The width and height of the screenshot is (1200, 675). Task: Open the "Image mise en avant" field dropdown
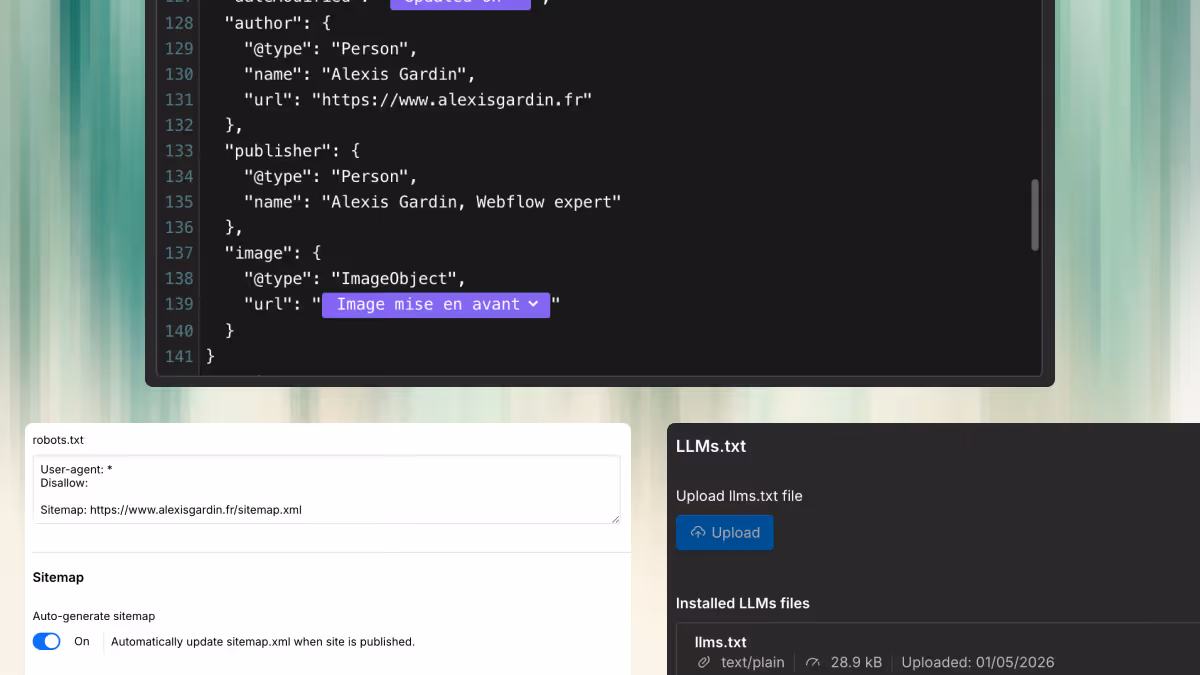(436, 304)
